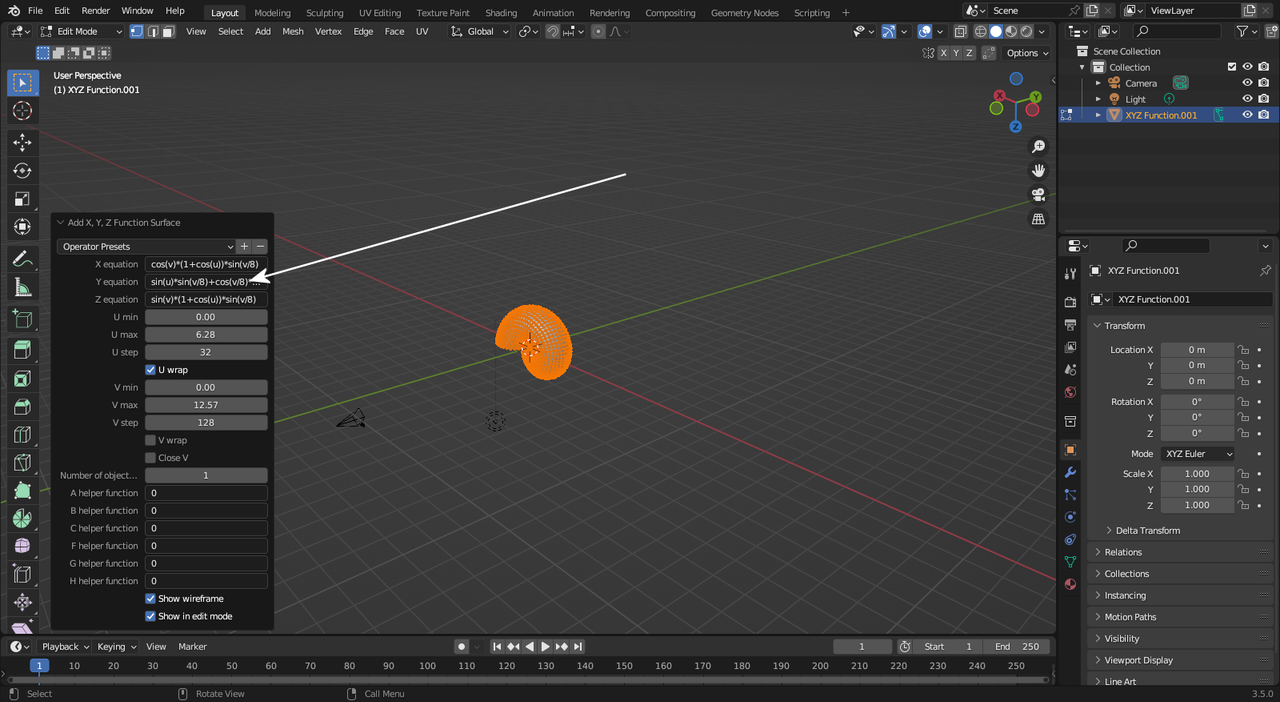Toggle camera view icon in viewport
The image size is (1280, 702).
[x=1038, y=195]
